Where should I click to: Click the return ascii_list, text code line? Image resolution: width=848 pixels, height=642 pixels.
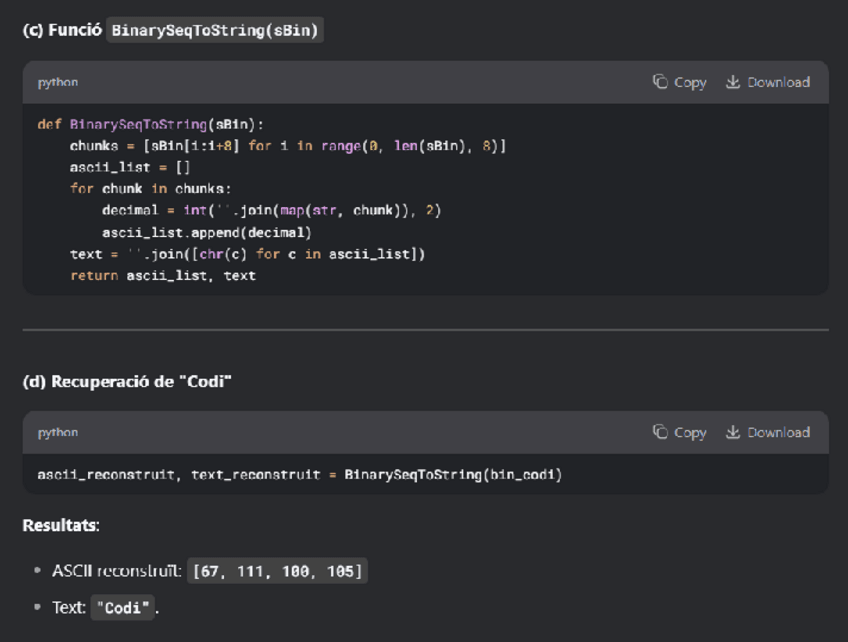162,275
